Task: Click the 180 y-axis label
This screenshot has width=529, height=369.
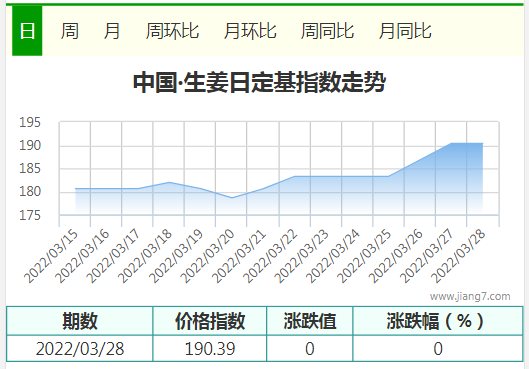Action: pyautogui.click(x=30, y=192)
